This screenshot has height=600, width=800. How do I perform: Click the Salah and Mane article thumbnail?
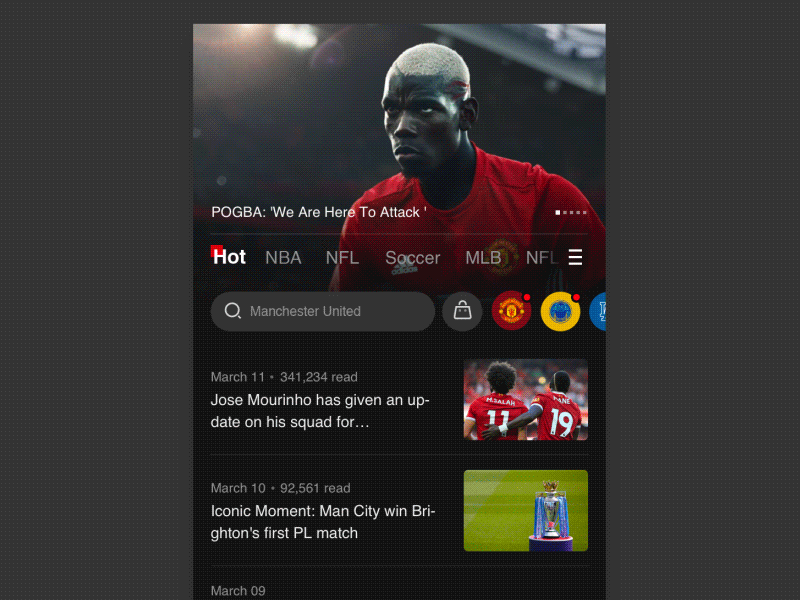coord(526,400)
